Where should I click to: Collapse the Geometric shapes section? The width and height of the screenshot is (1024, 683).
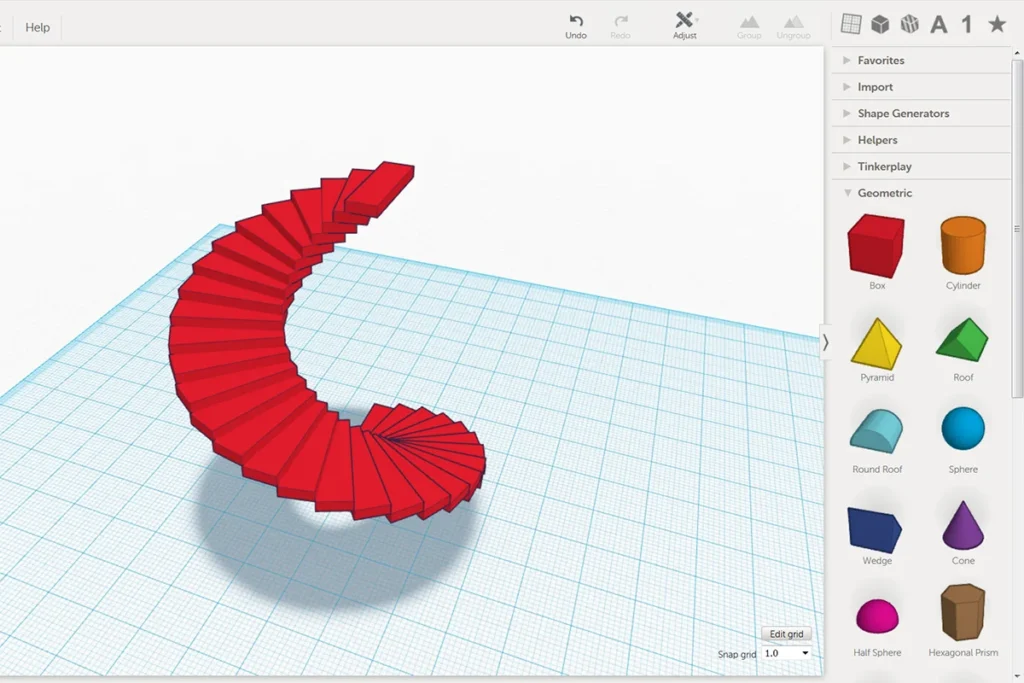click(884, 193)
